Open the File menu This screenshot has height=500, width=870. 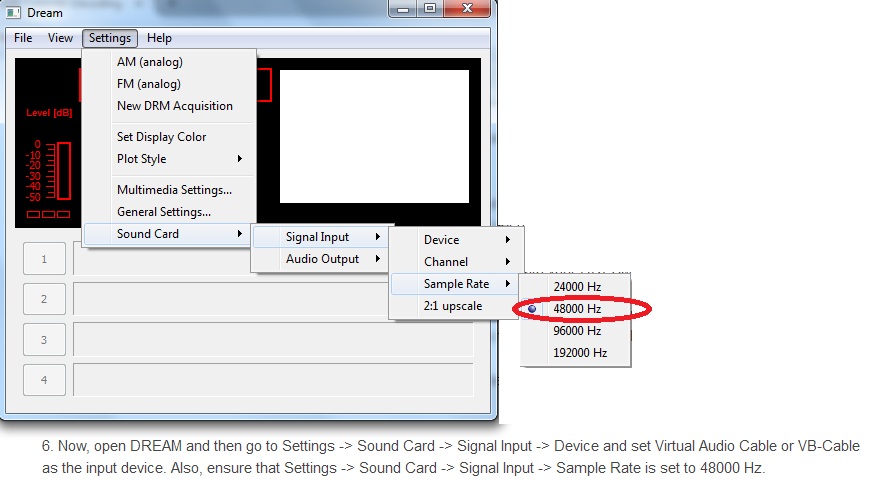click(23, 38)
